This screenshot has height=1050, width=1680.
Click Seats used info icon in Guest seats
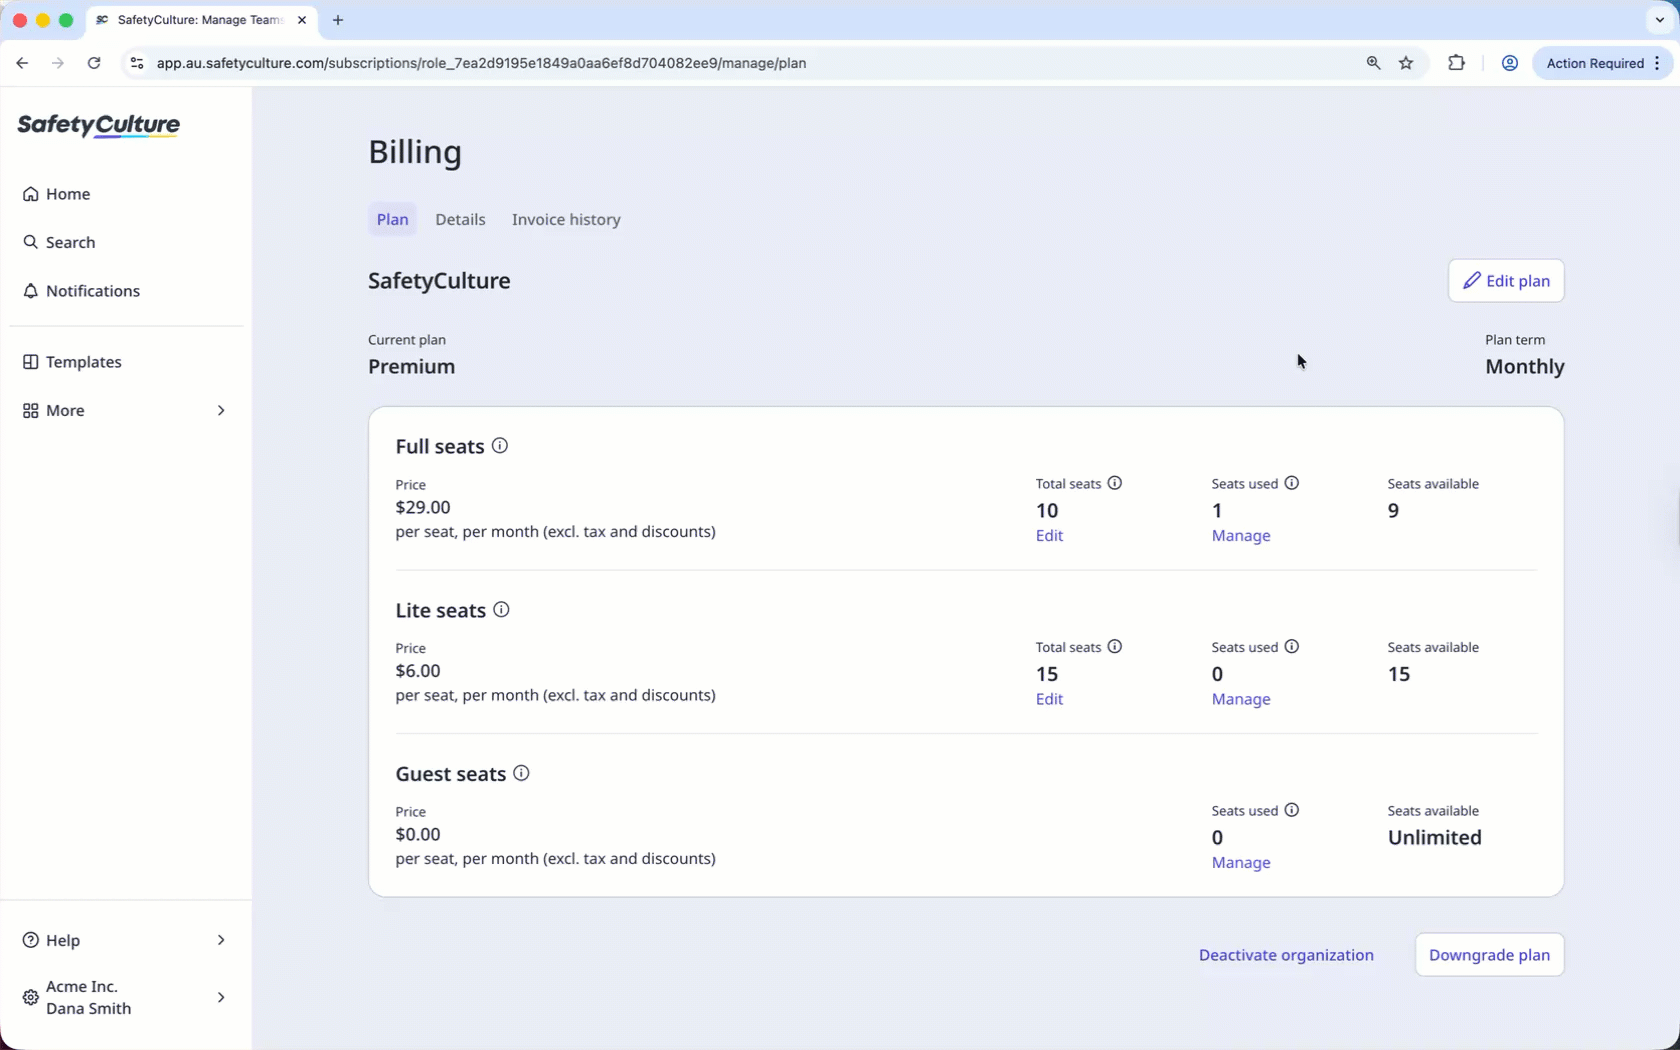click(x=1292, y=810)
